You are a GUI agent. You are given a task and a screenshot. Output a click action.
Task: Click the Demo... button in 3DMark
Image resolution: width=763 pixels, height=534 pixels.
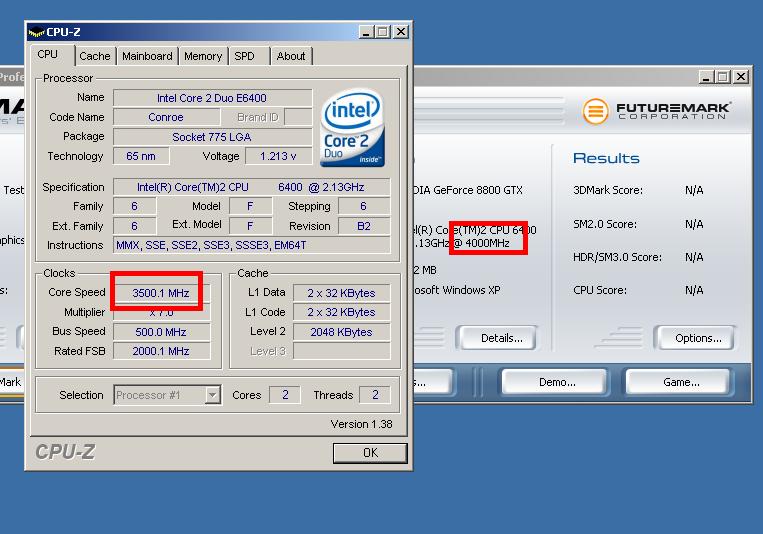[557, 382]
